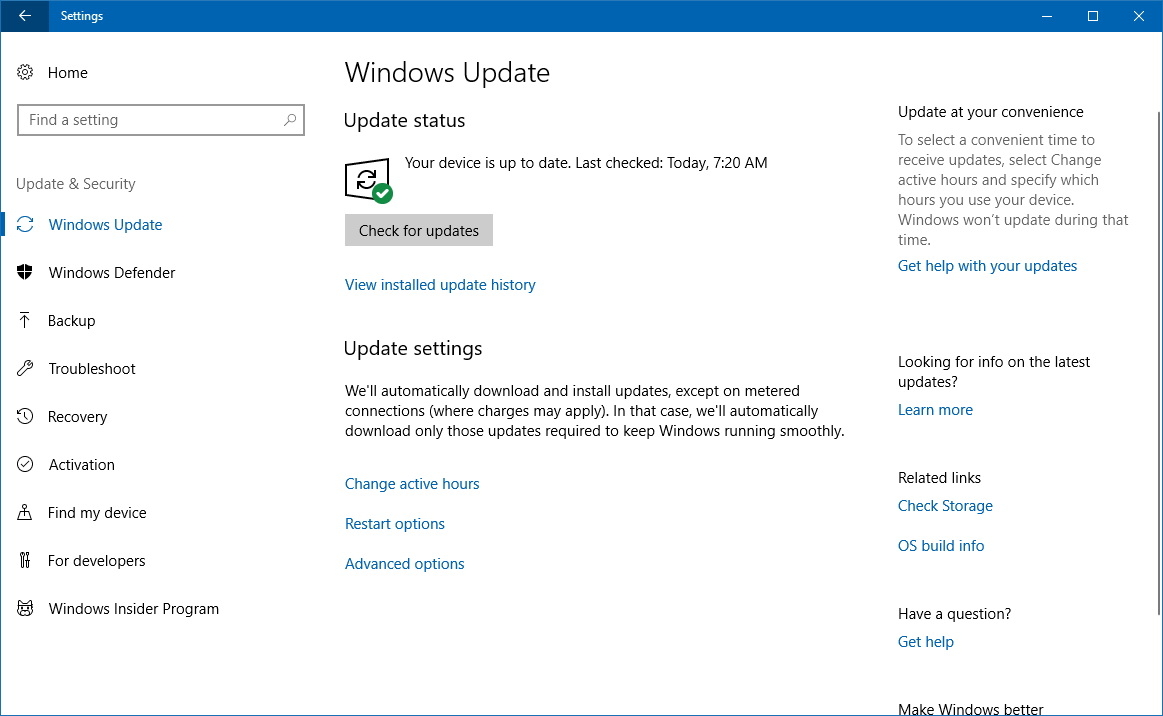The width and height of the screenshot is (1163, 716).
Task: Open the Backup section
Action: pos(71,321)
